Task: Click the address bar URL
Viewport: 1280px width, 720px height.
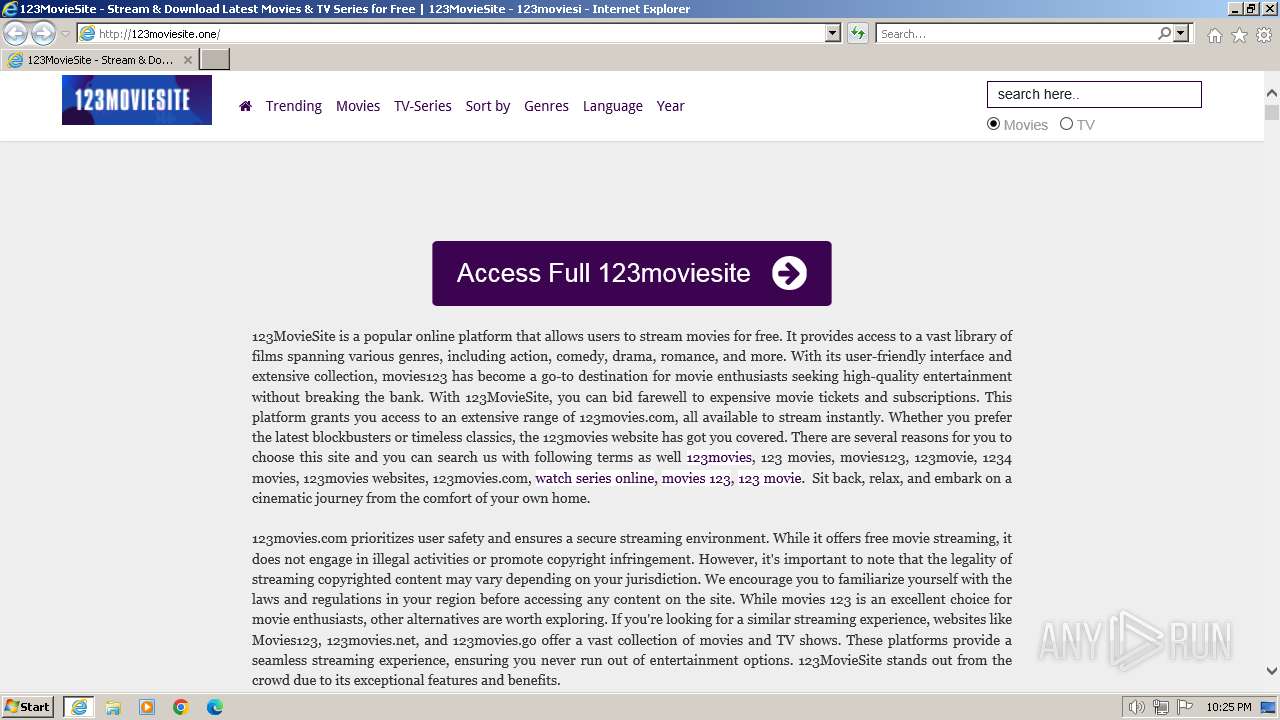Action: click(x=160, y=34)
